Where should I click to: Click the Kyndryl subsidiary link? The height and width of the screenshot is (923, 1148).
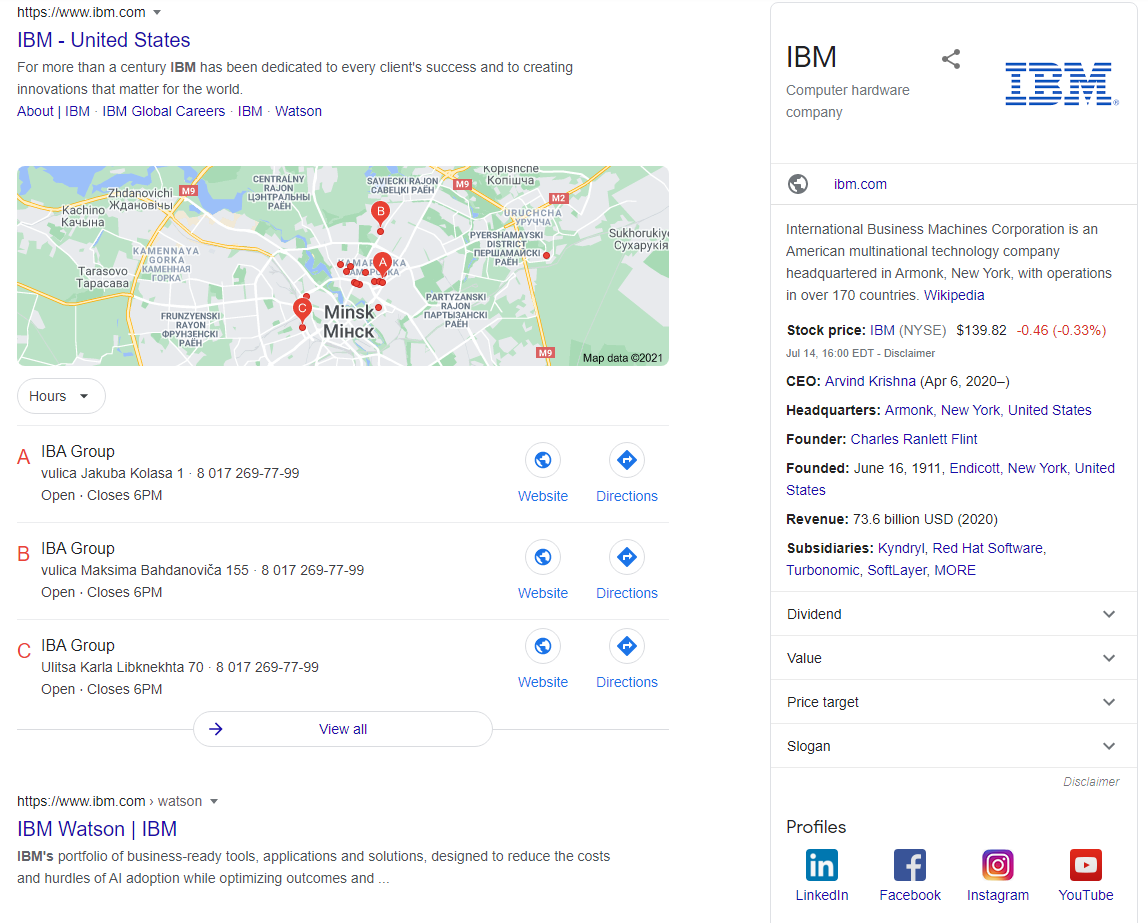pyautogui.click(x=901, y=548)
